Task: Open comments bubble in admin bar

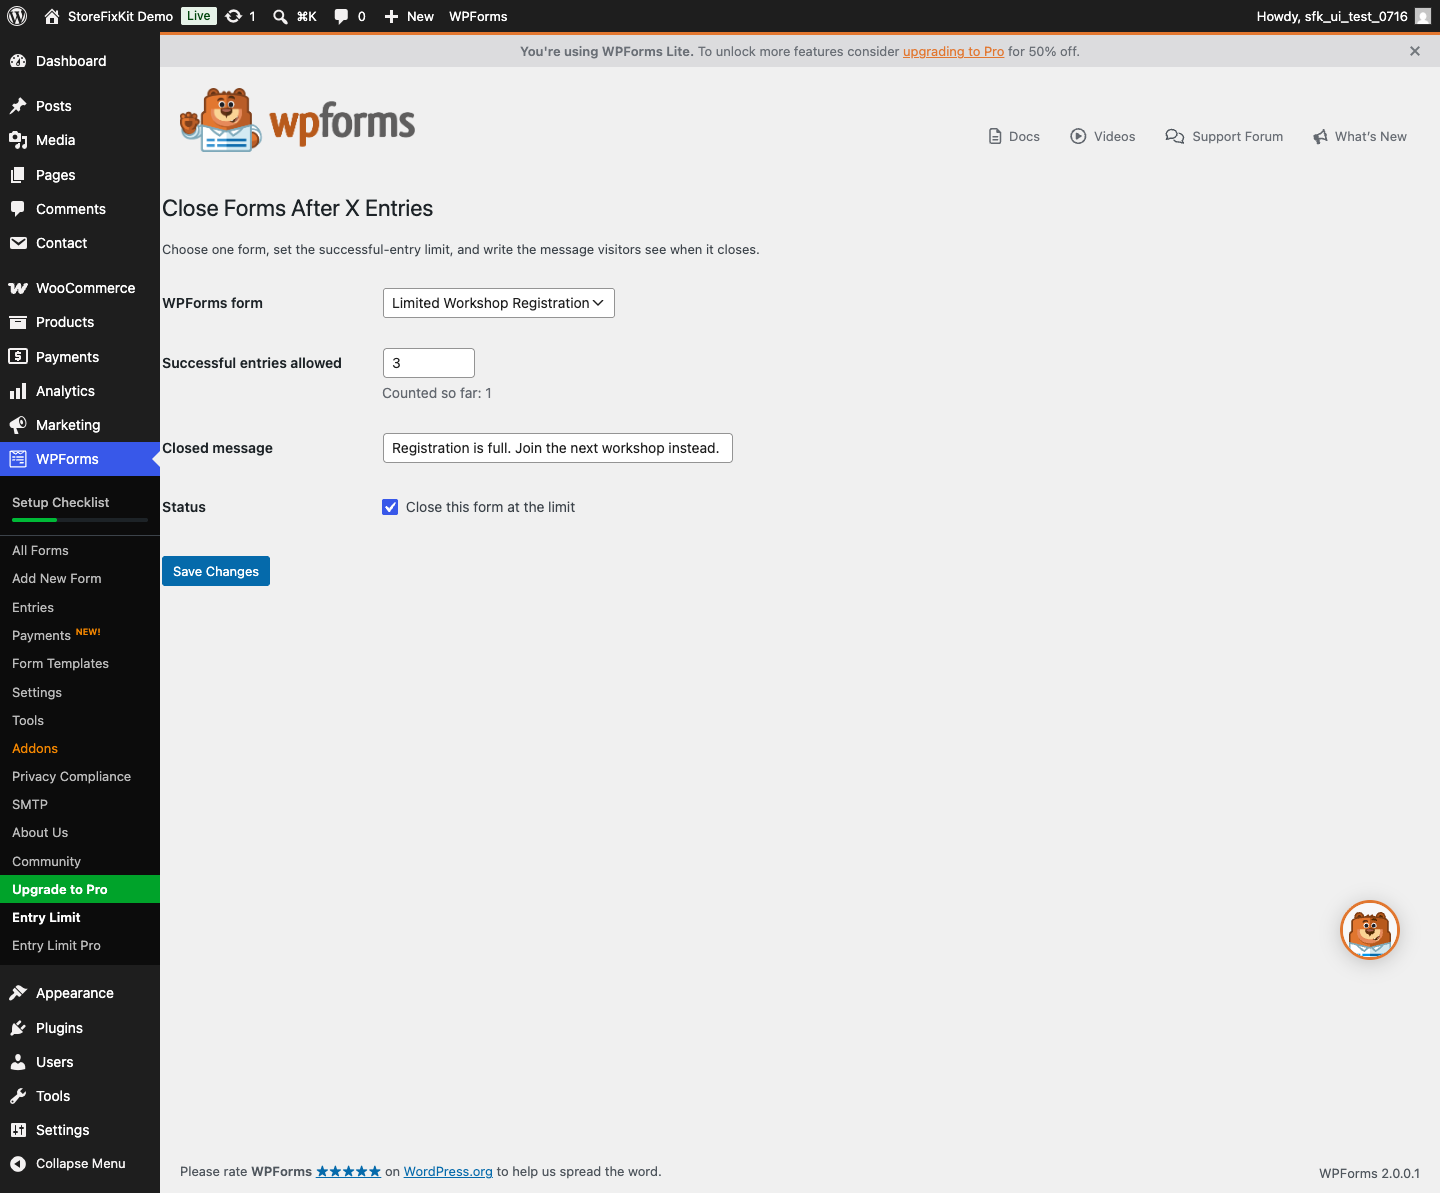Action: tap(341, 16)
